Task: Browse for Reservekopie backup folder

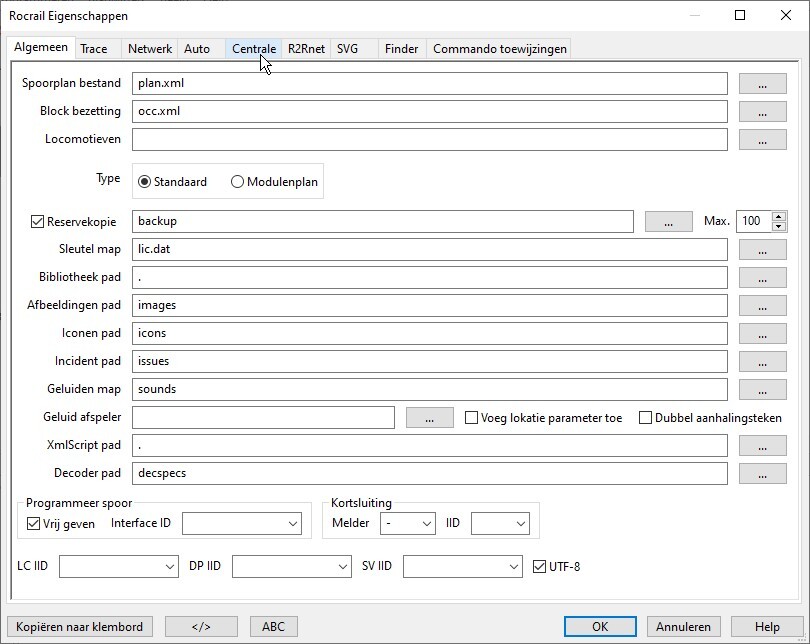Action: (668, 222)
